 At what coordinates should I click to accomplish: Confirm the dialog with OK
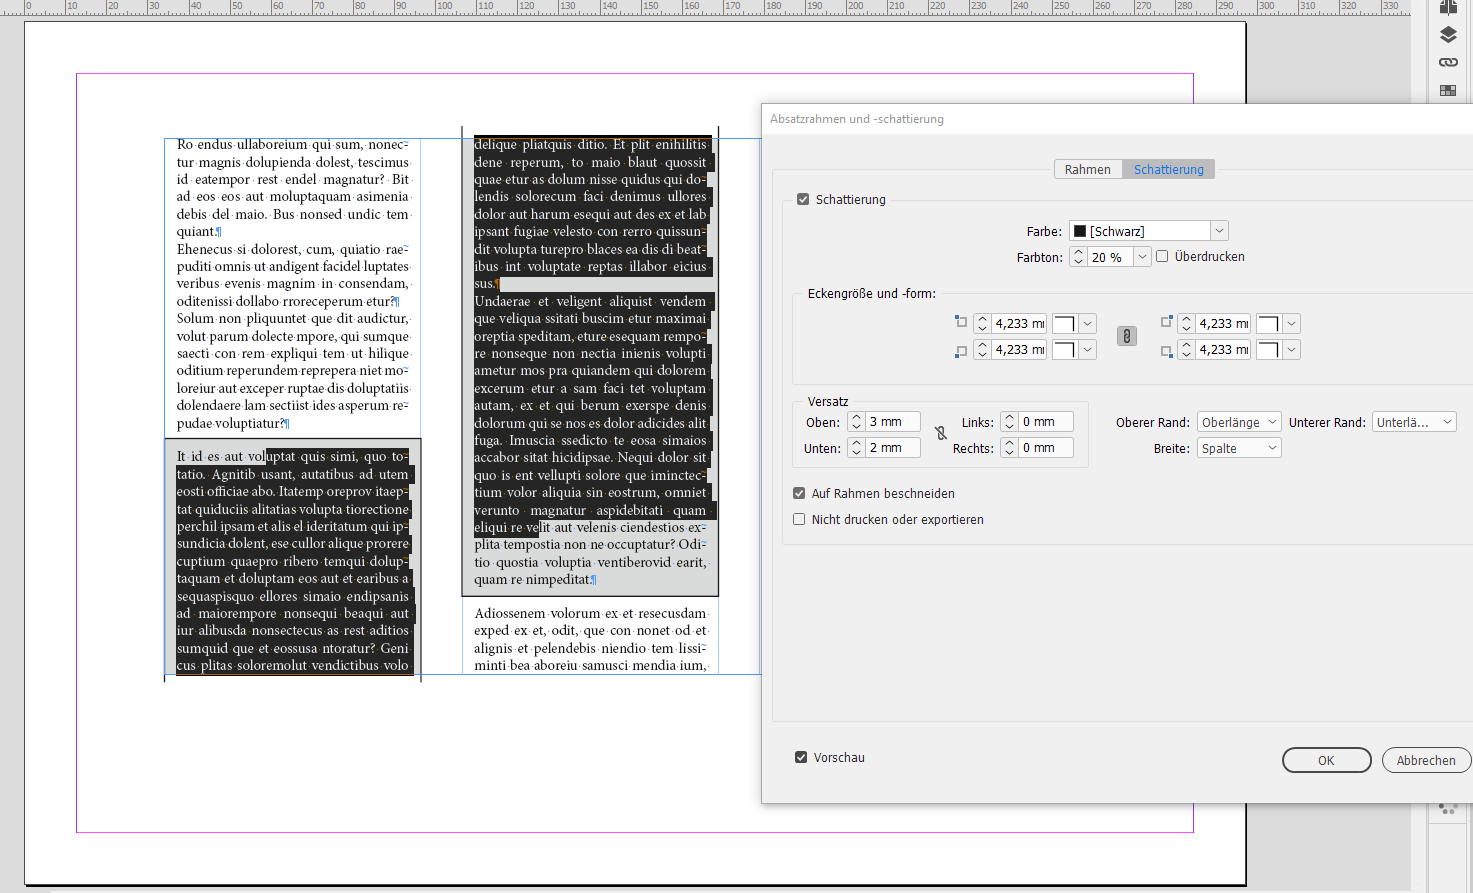pos(1326,760)
